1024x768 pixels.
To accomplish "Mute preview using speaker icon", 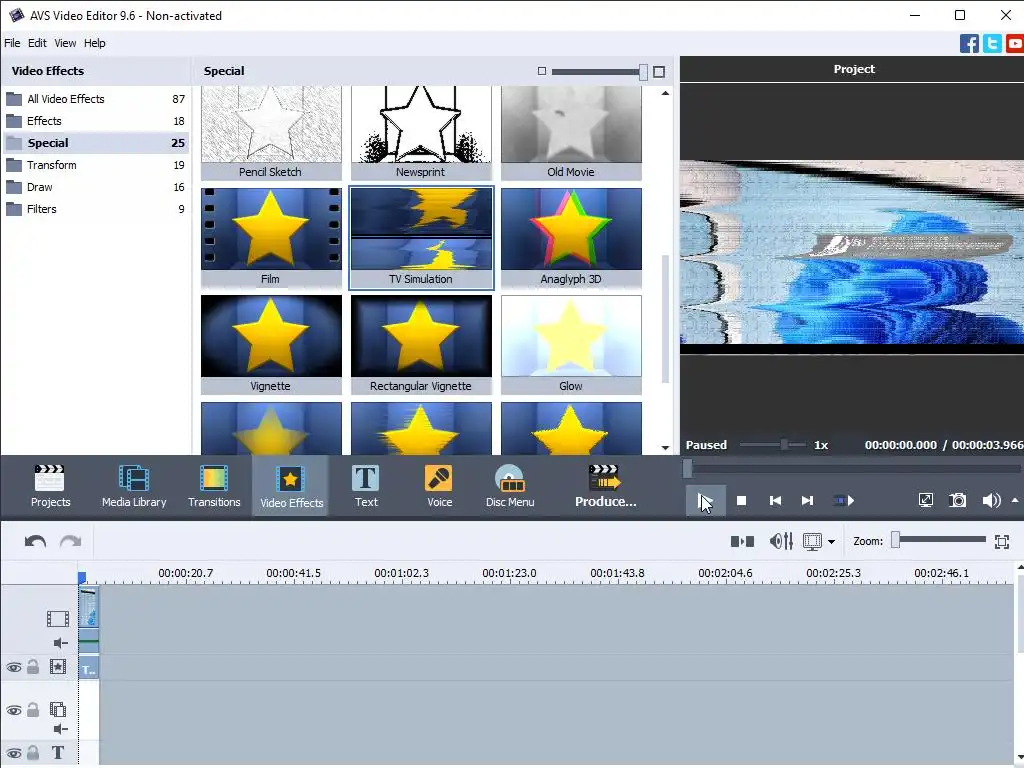I will tap(991, 500).
